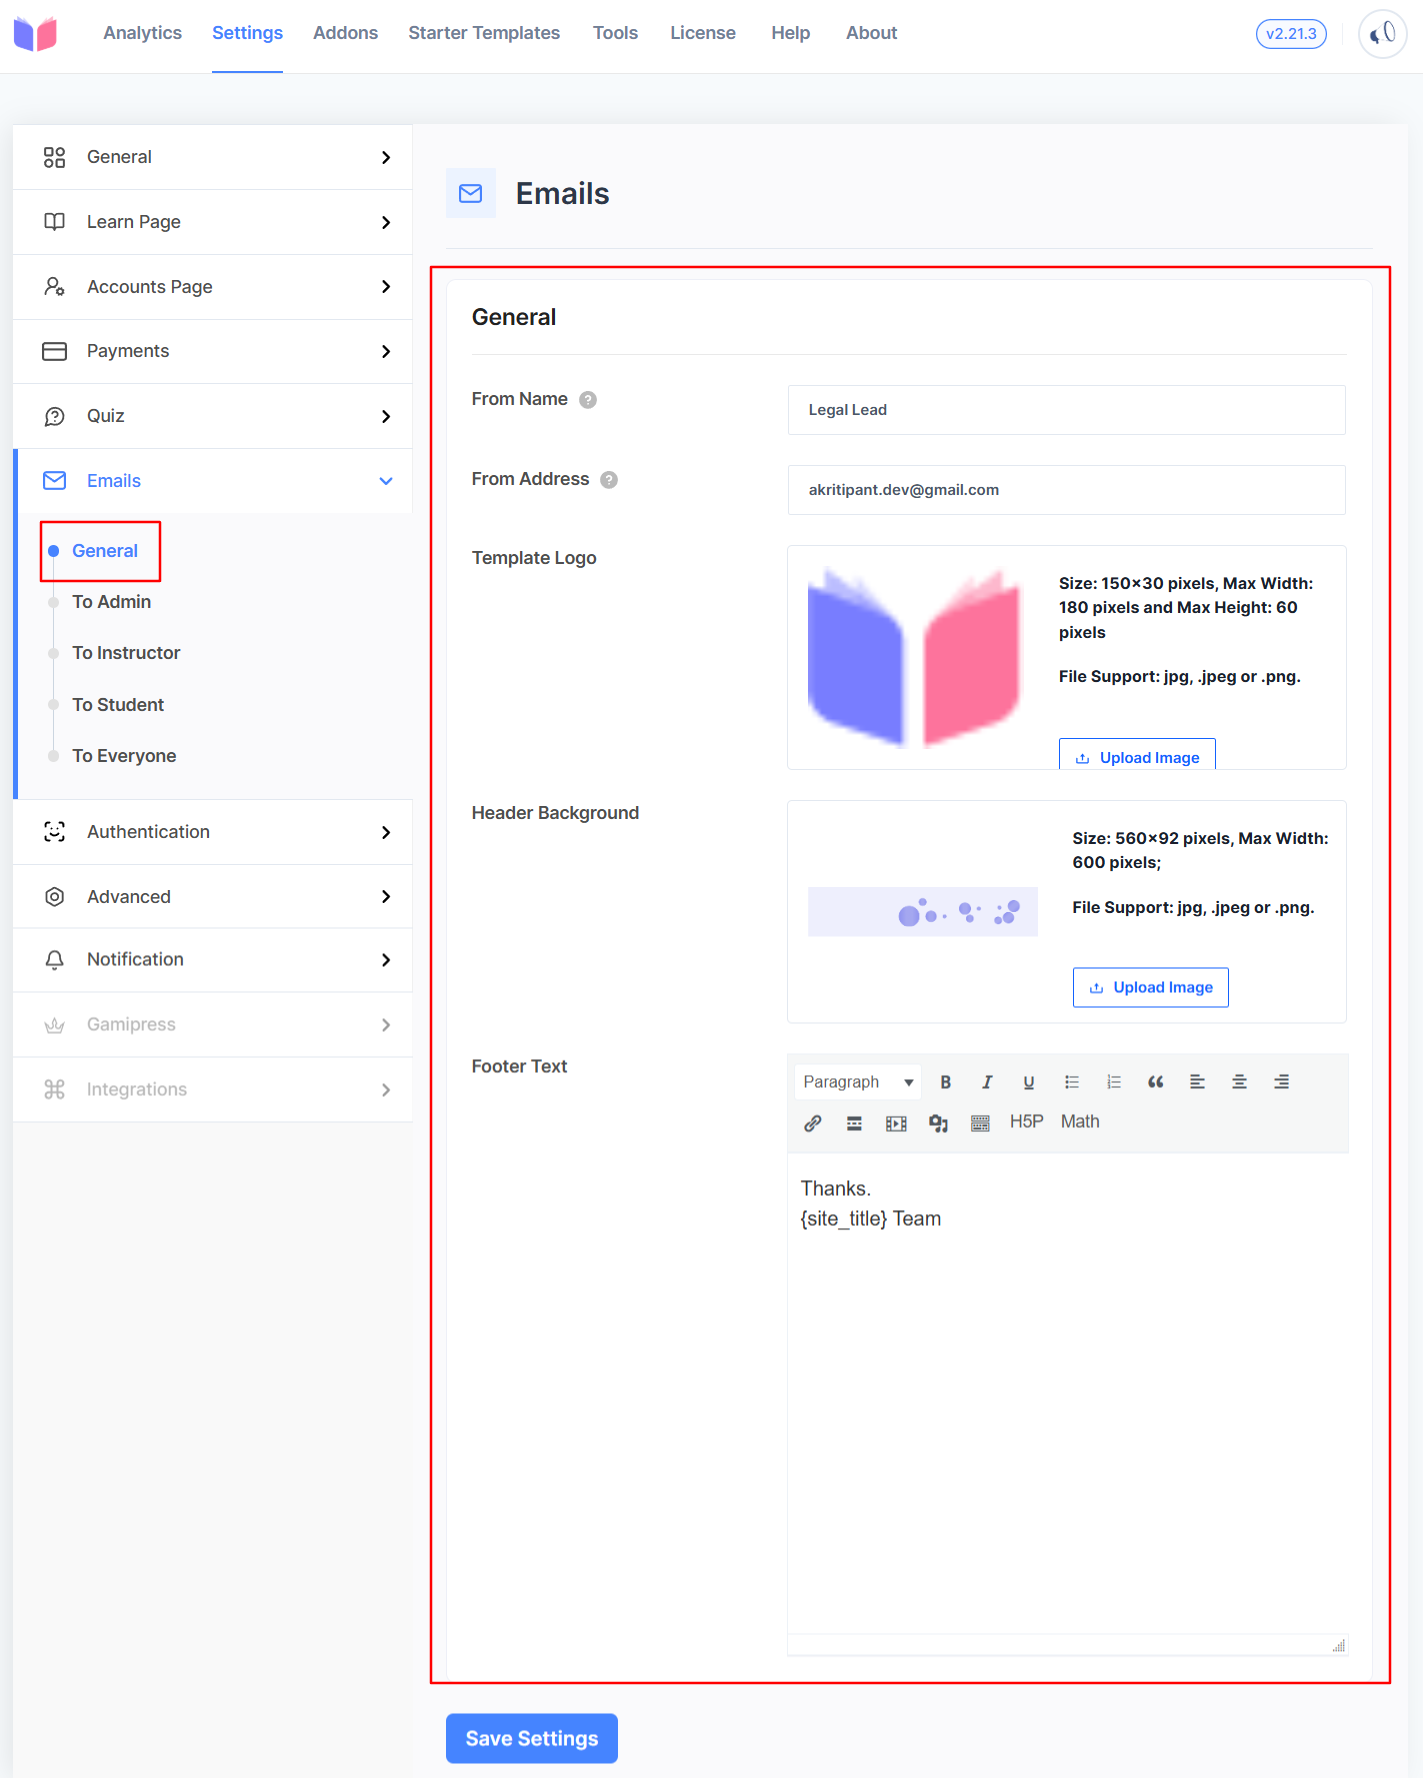Click the H5P editor button
Screen dimensions: 1423x1778
coord(1026,1122)
